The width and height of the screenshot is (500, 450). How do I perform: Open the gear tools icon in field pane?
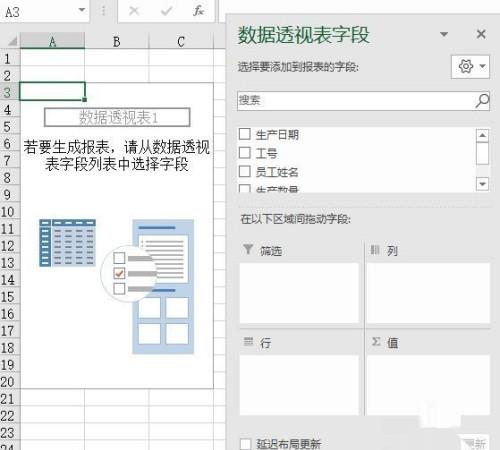pyautogui.click(x=470, y=67)
